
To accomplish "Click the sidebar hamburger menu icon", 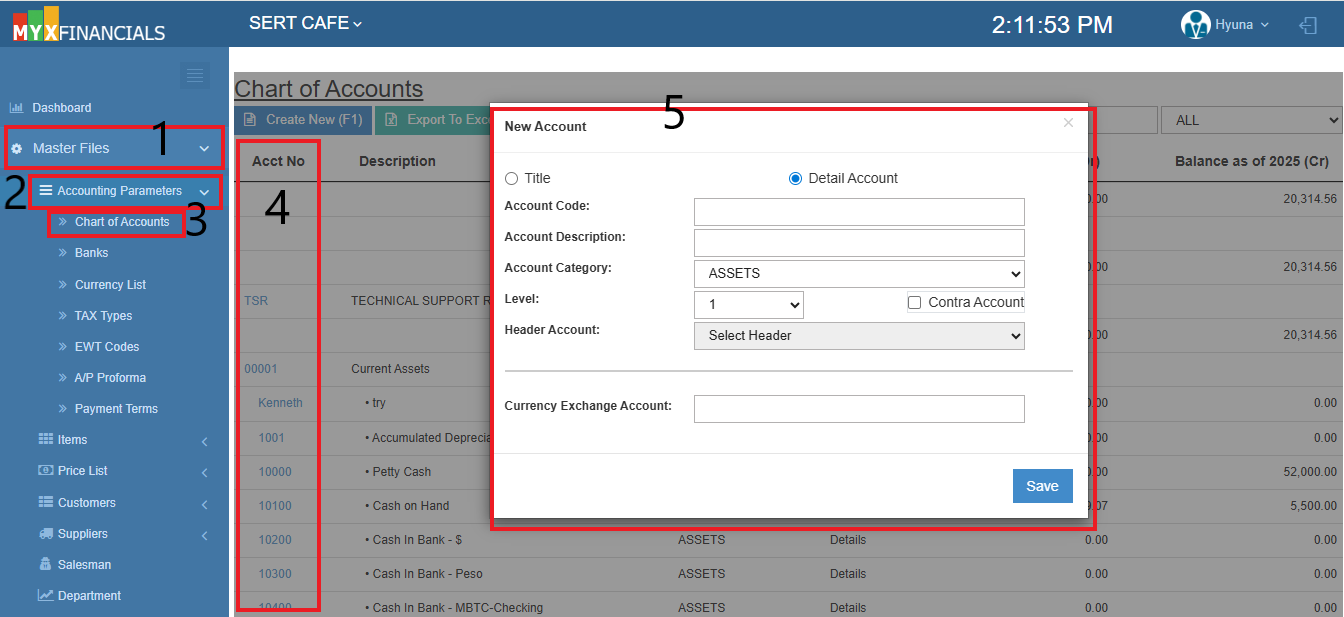I will point(195,75).
